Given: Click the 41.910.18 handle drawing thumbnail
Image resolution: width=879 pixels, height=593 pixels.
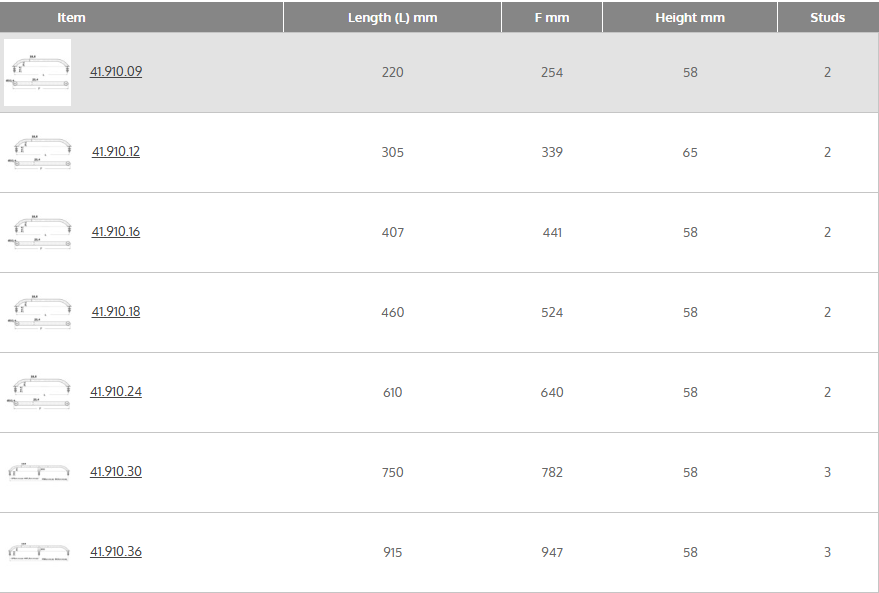Looking at the screenshot, I should 40,312.
